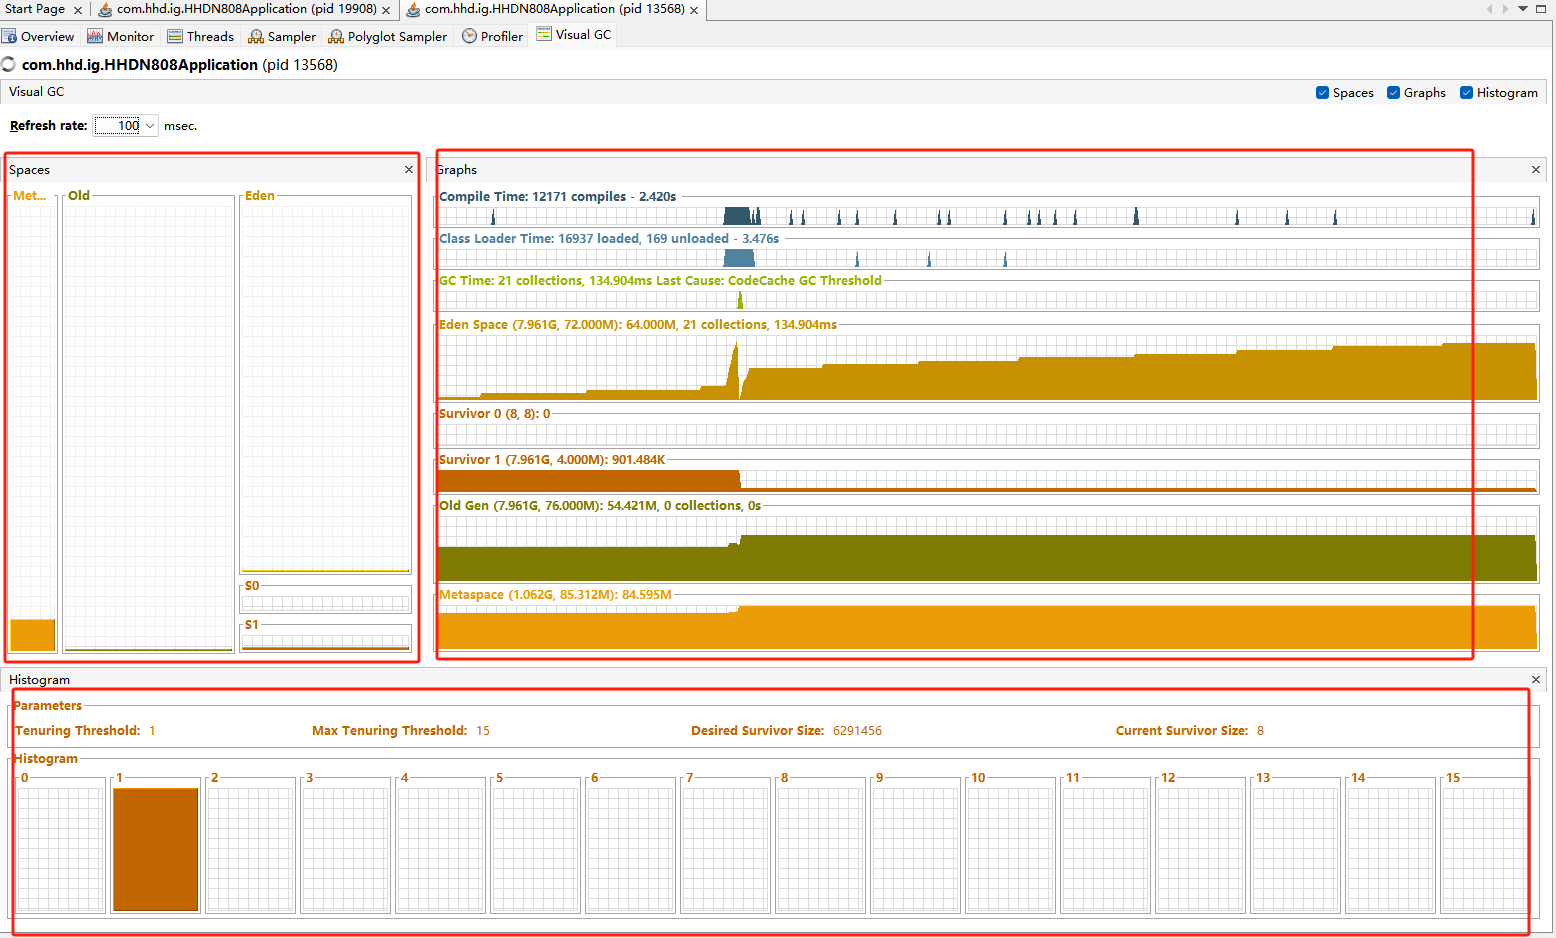
Task: Open the Refresh rate dropdown
Action: point(150,126)
